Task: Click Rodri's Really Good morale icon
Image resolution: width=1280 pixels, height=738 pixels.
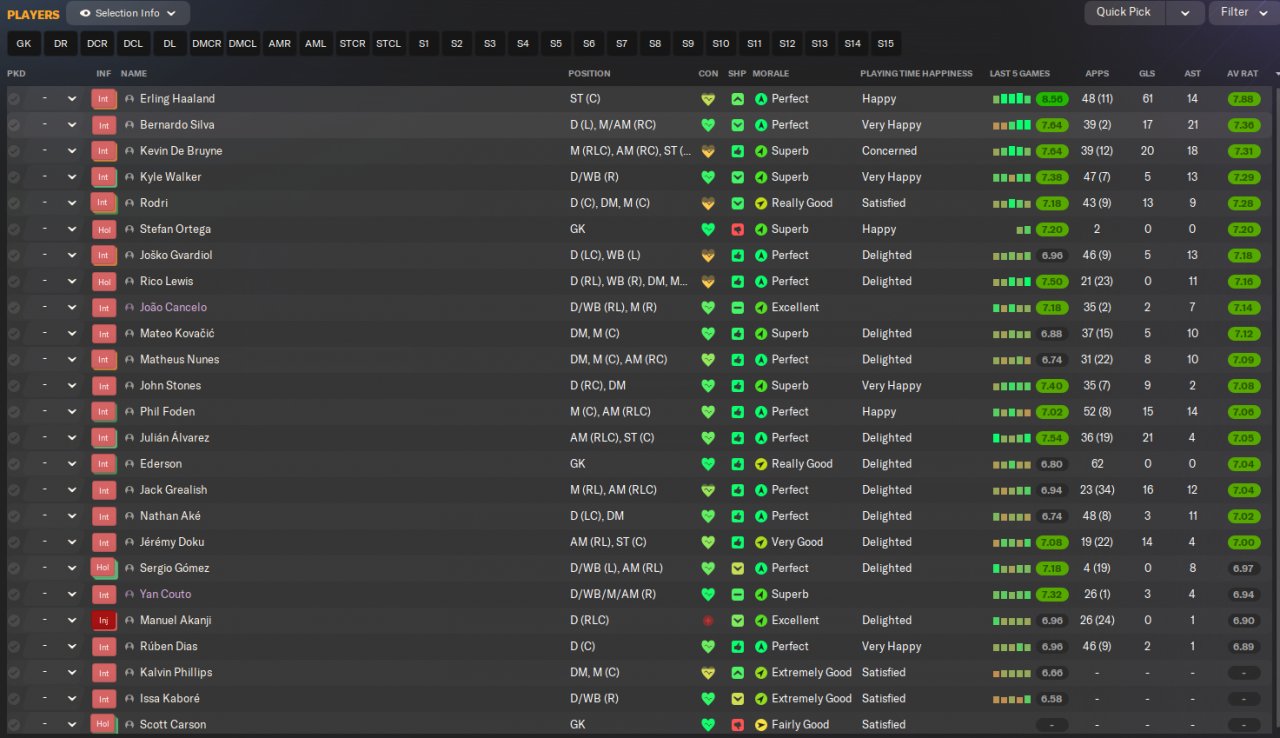Action: click(x=761, y=203)
